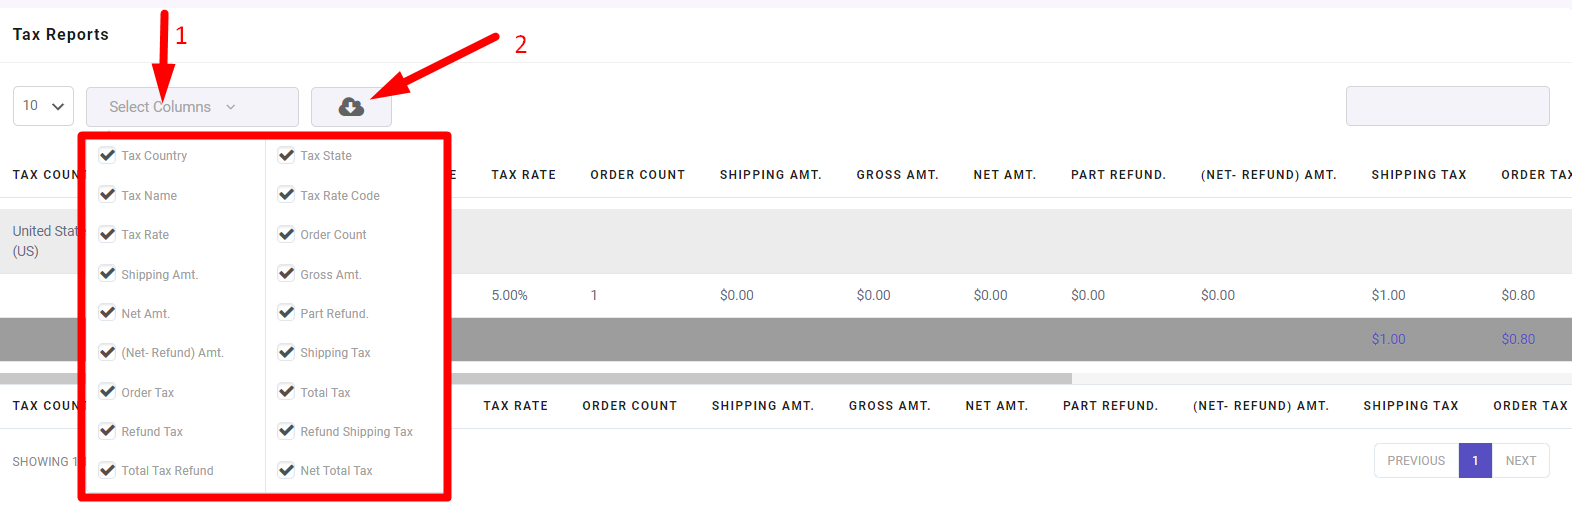The height and width of the screenshot is (529, 1572).
Task: Toggle the Refund Shipping Tax checkbox
Action: tap(286, 431)
